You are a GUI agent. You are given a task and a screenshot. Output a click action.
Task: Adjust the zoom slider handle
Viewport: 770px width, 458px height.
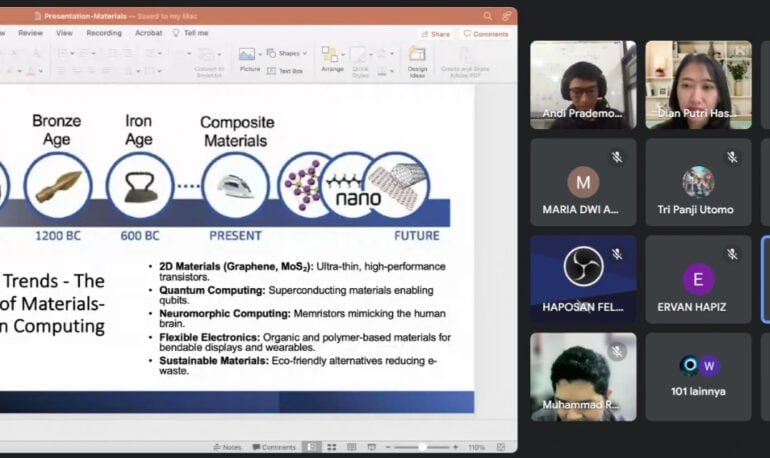(422, 447)
